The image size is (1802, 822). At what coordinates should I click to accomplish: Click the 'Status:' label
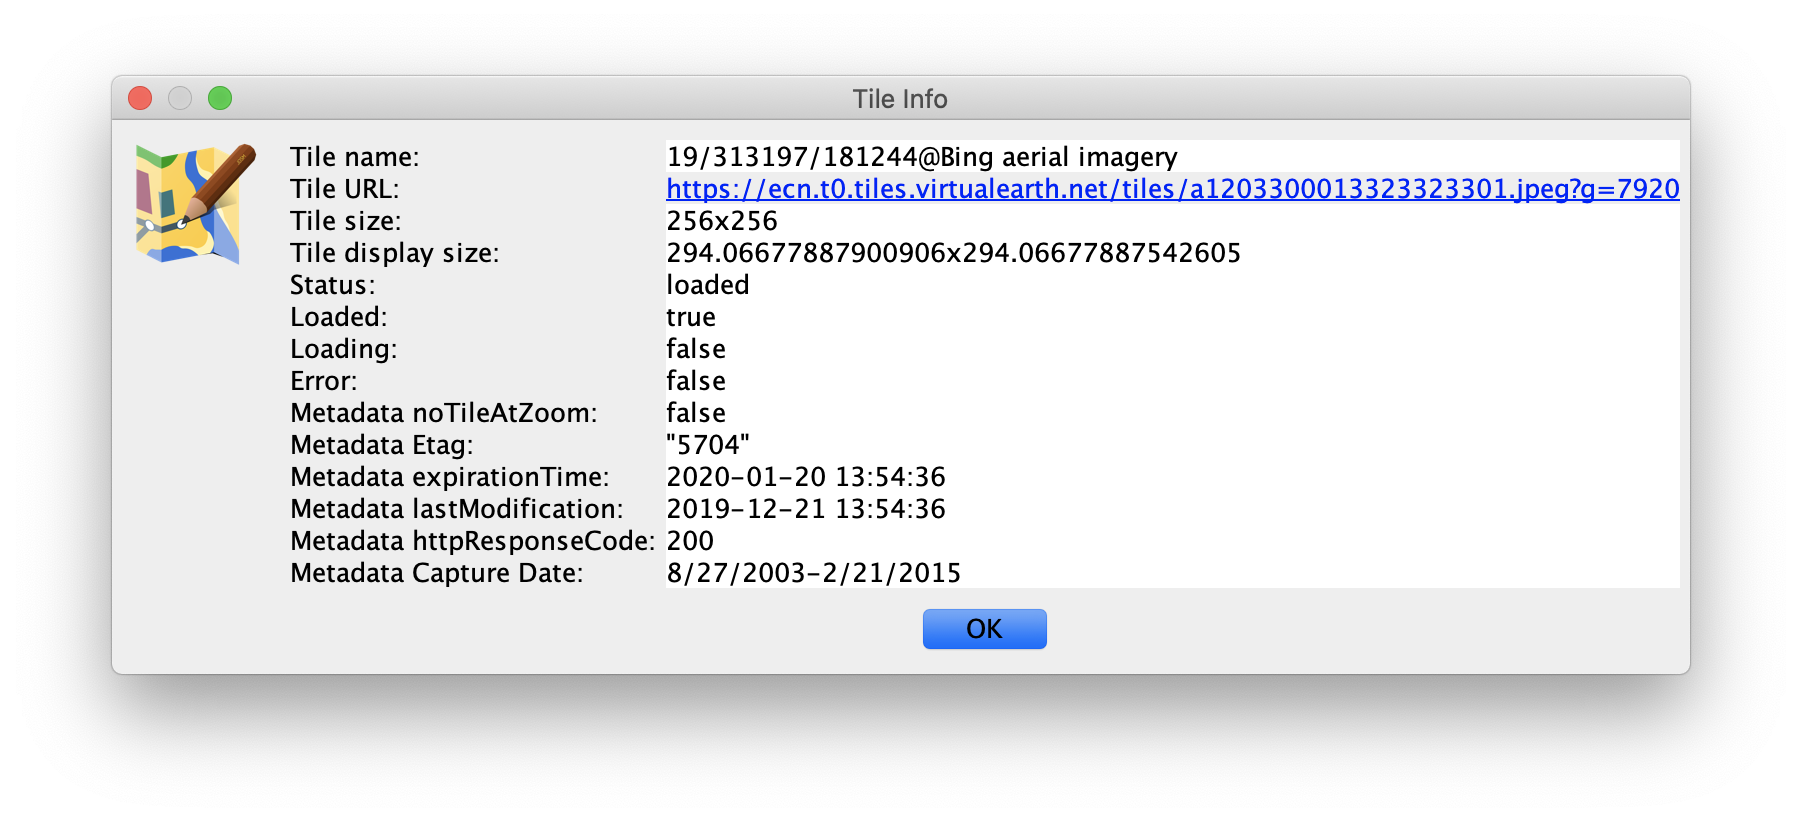click(333, 285)
